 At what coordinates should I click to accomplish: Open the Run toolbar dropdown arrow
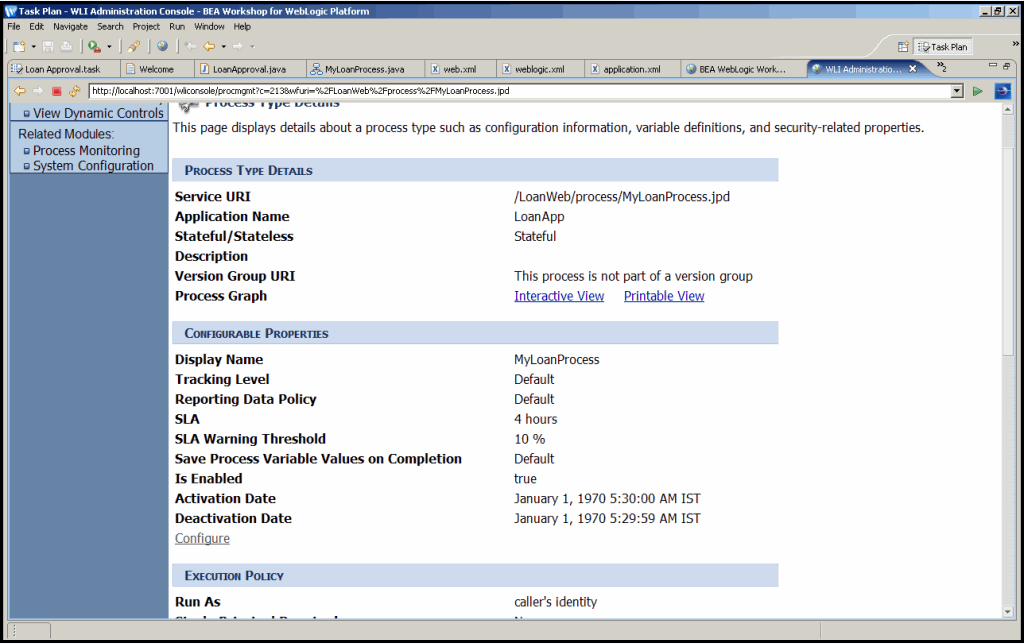109,47
